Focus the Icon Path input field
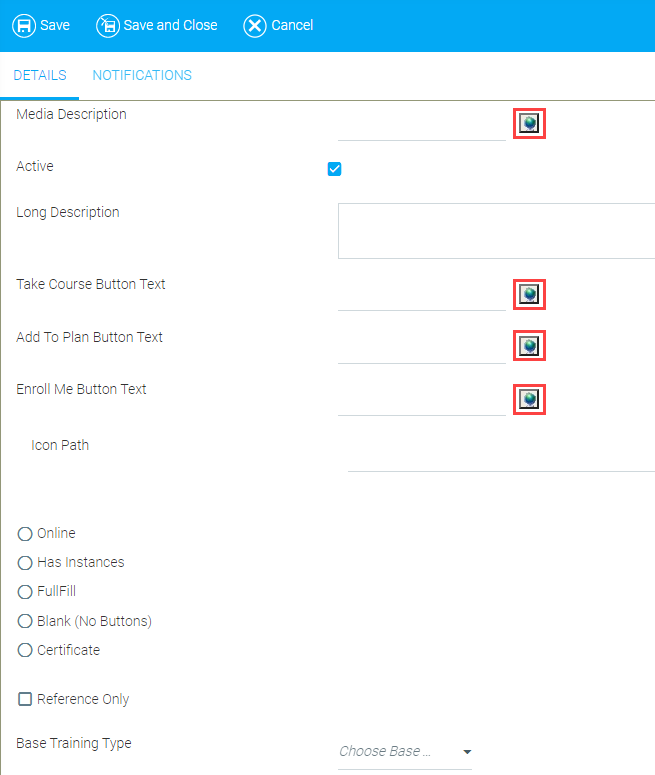655x775 pixels. pos(501,457)
